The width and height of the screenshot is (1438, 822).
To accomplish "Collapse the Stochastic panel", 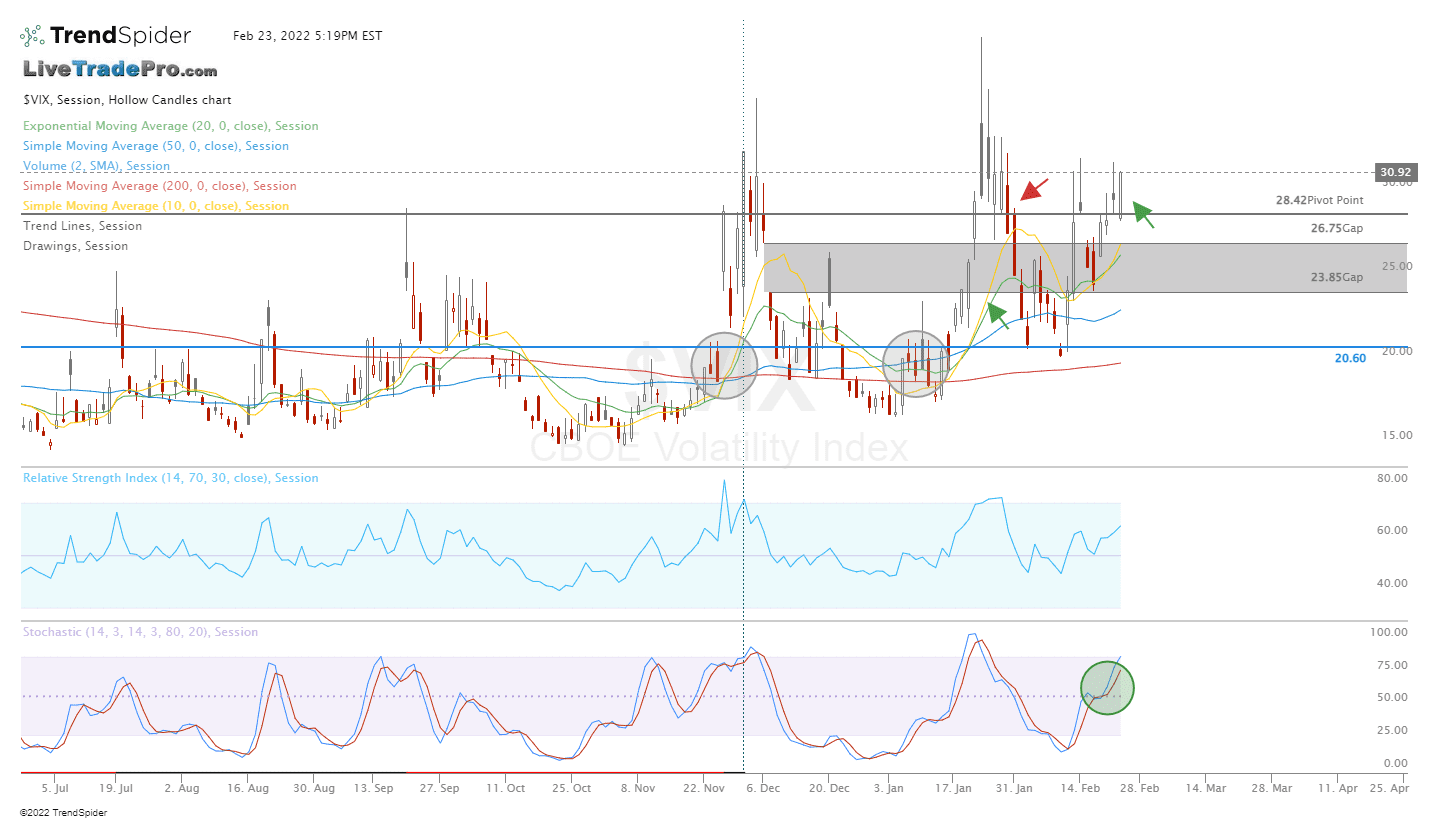I will (x=140, y=632).
